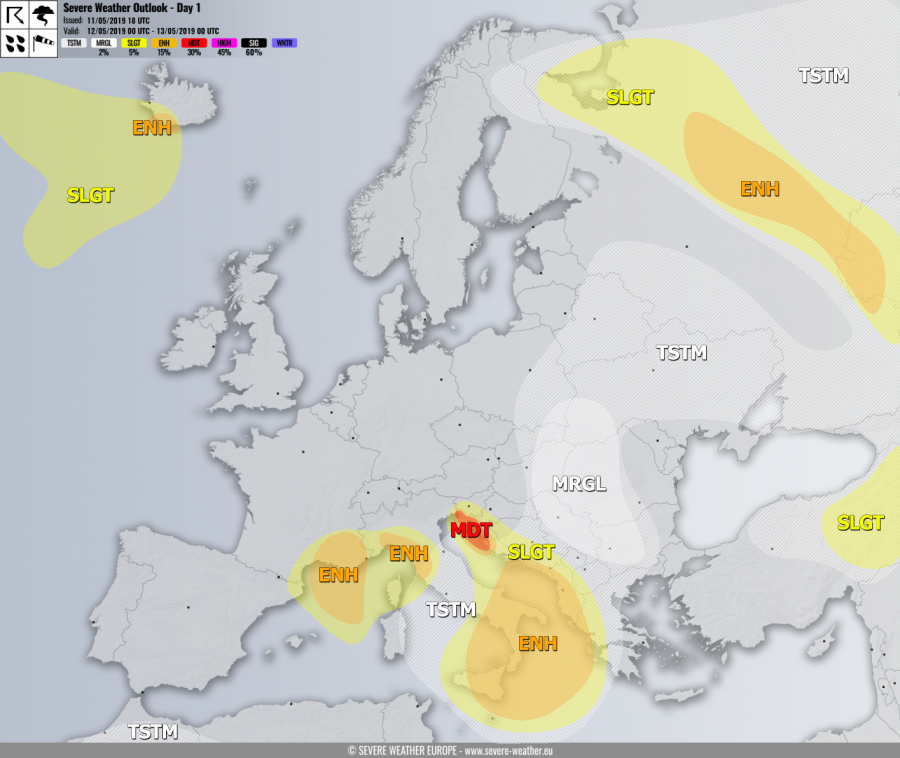Click the red MDT label over the Adriatic
The height and width of the screenshot is (758, 900).
(x=470, y=529)
